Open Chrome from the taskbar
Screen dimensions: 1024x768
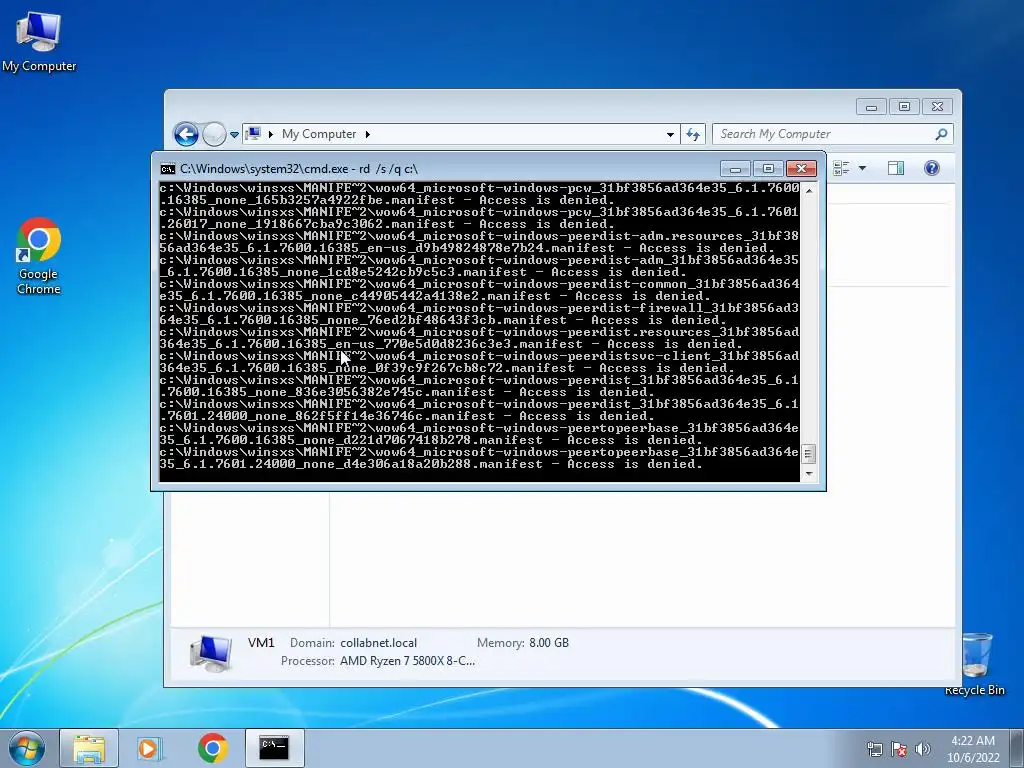(213, 748)
